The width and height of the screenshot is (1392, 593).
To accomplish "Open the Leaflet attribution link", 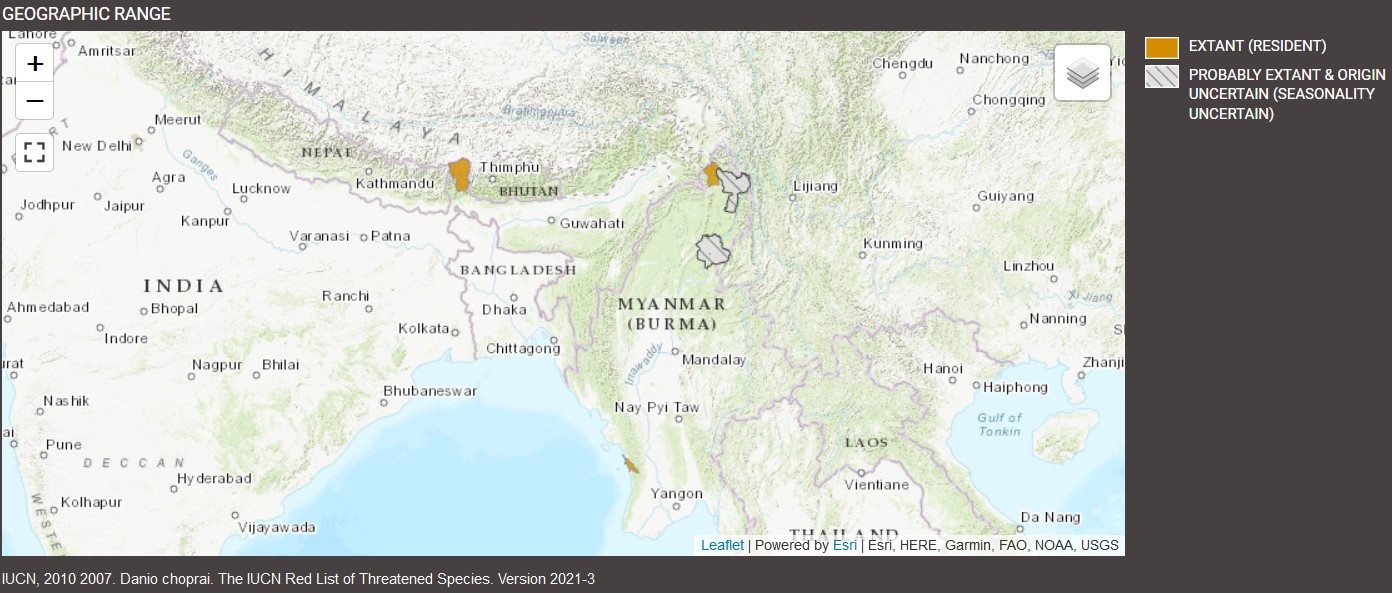I will click(722, 545).
